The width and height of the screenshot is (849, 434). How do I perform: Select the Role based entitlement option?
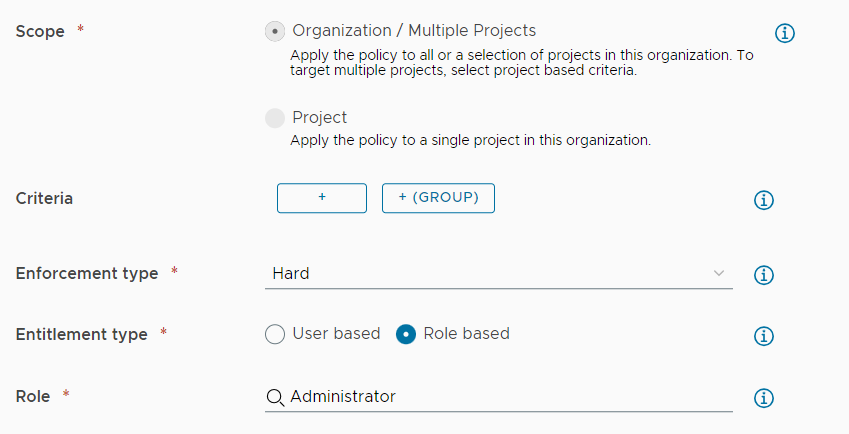tap(406, 334)
